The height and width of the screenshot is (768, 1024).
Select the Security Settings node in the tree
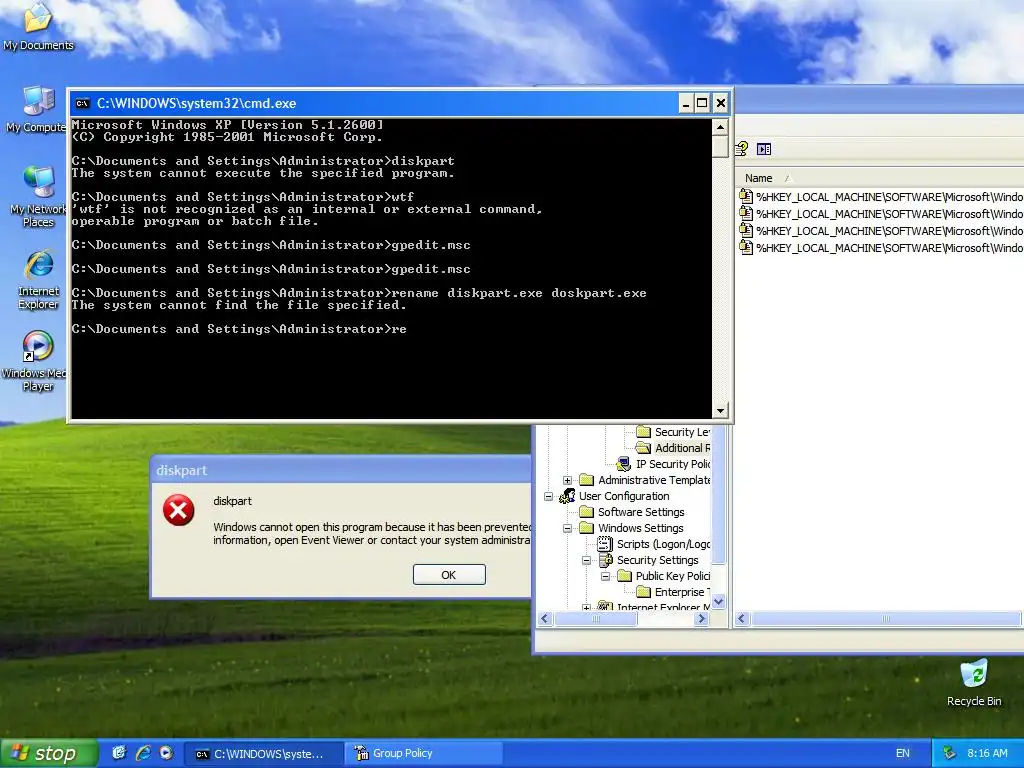[648, 560]
